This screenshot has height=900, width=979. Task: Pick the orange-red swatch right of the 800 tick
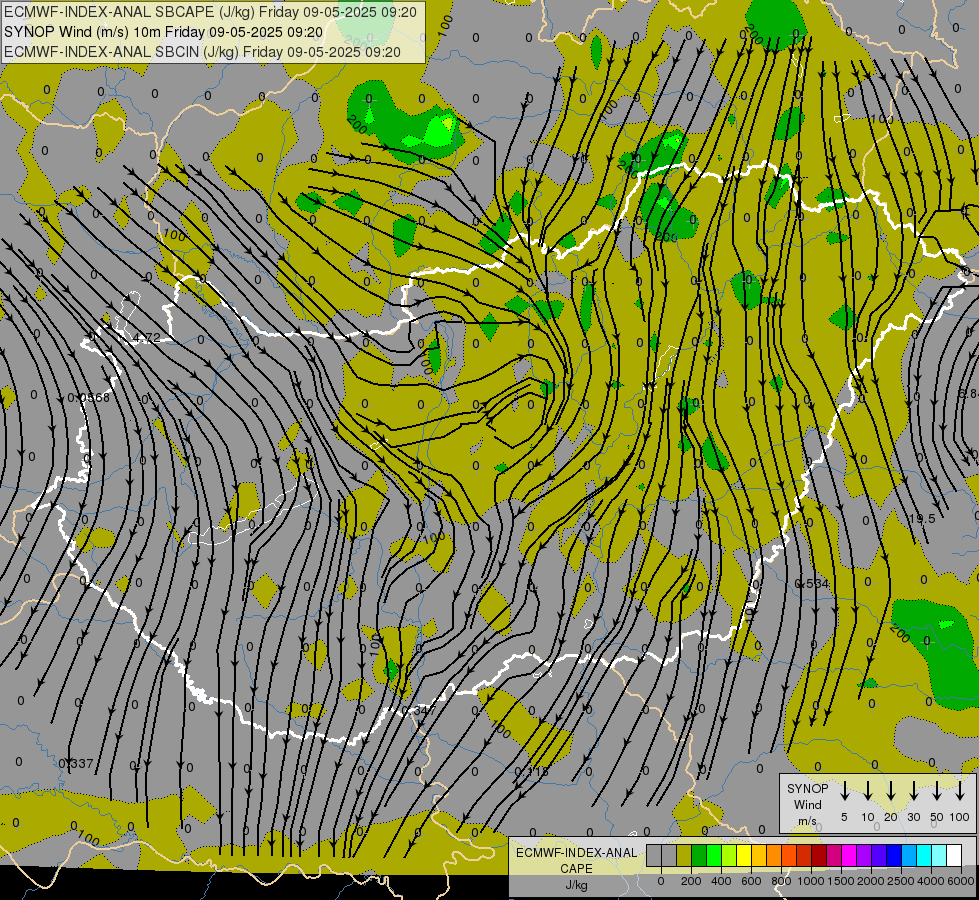tap(789, 856)
